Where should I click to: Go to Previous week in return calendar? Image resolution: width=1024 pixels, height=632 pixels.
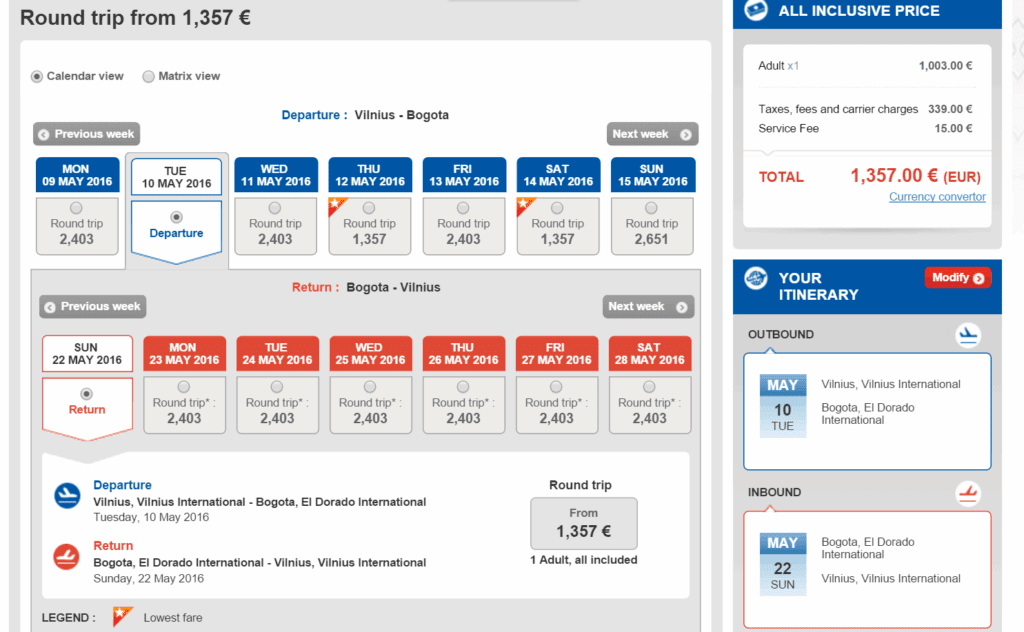coord(93,306)
